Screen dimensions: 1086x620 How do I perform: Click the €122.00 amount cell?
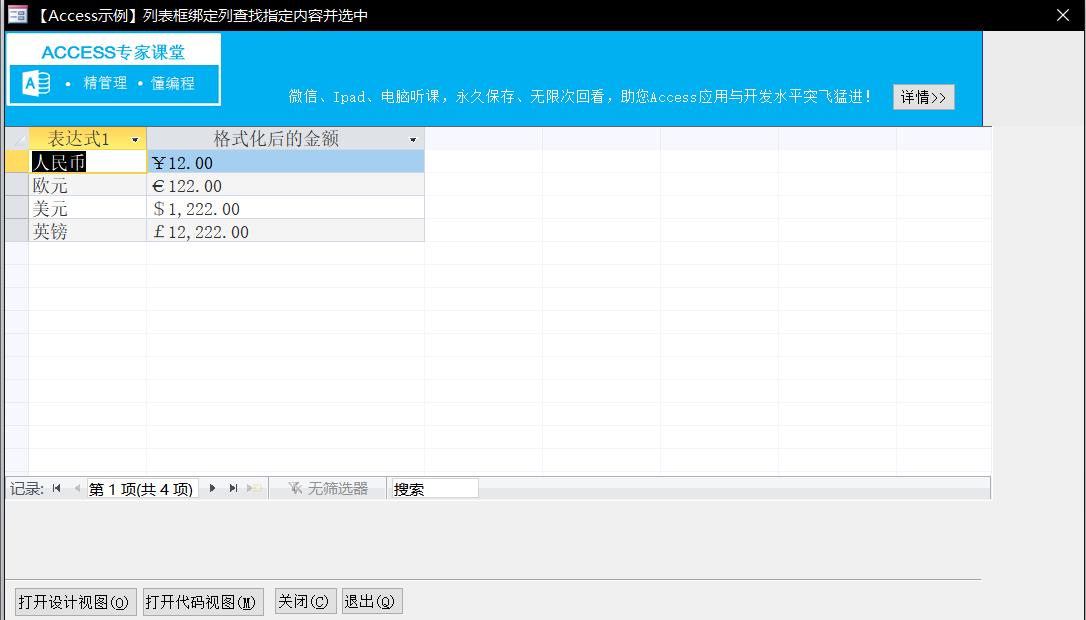[285, 185]
